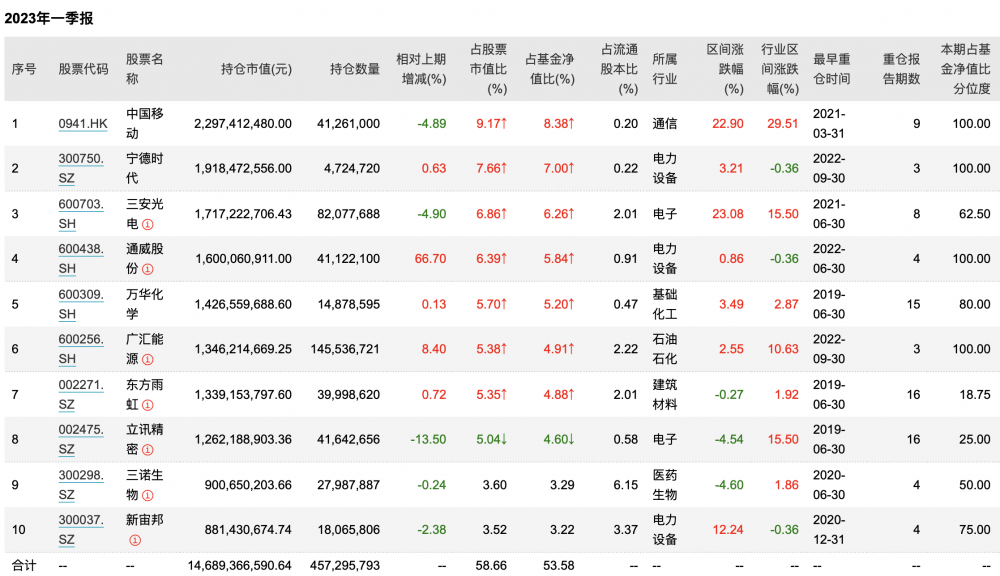Click industry cell 通信
The image size is (1000, 576).
(x=665, y=124)
